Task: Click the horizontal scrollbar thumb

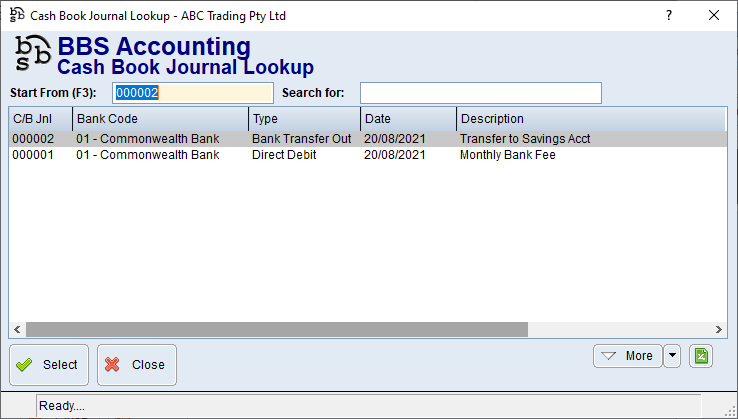Action: tap(276, 330)
